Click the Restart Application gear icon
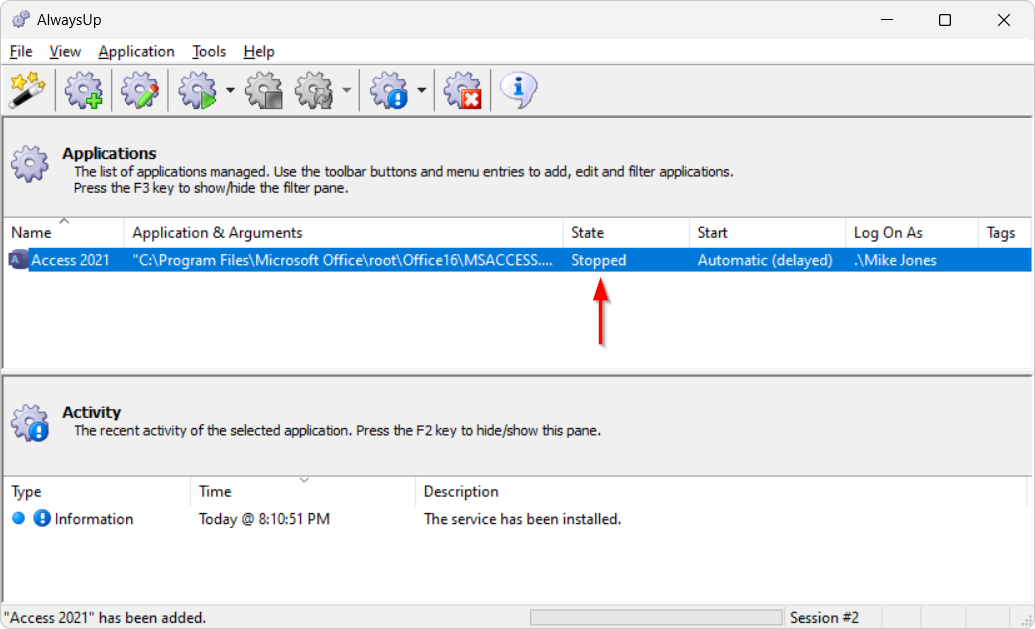 point(315,91)
